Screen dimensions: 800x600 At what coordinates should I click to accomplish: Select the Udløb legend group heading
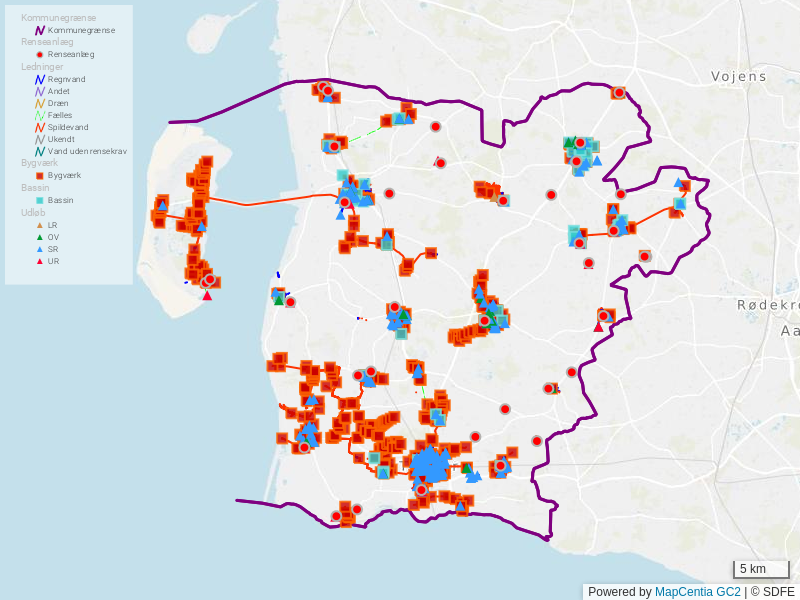point(33,212)
